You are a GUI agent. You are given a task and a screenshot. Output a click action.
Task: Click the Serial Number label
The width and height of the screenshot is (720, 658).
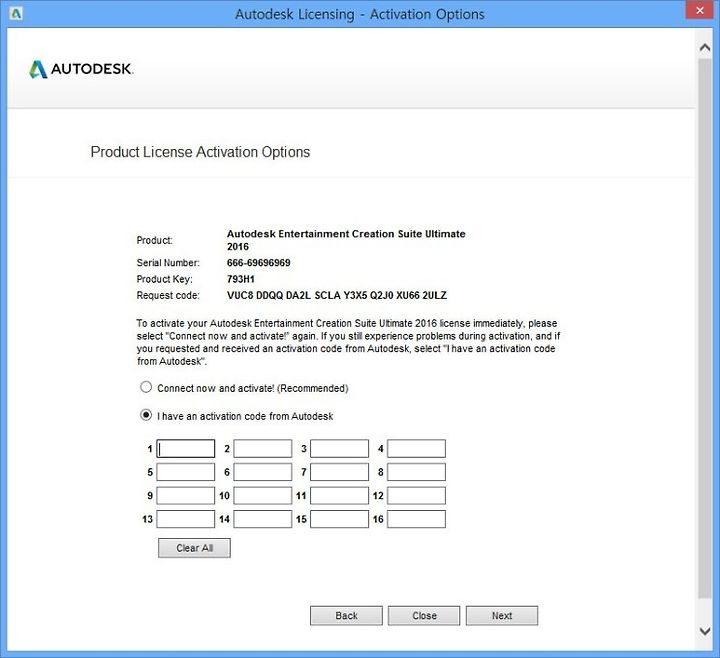pyautogui.click(x=168, y=263)
